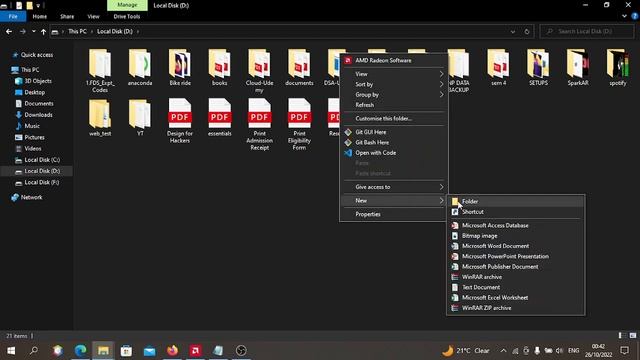
Task: Click This PC in breadcrumb path
Action: [x=77, y=31]
